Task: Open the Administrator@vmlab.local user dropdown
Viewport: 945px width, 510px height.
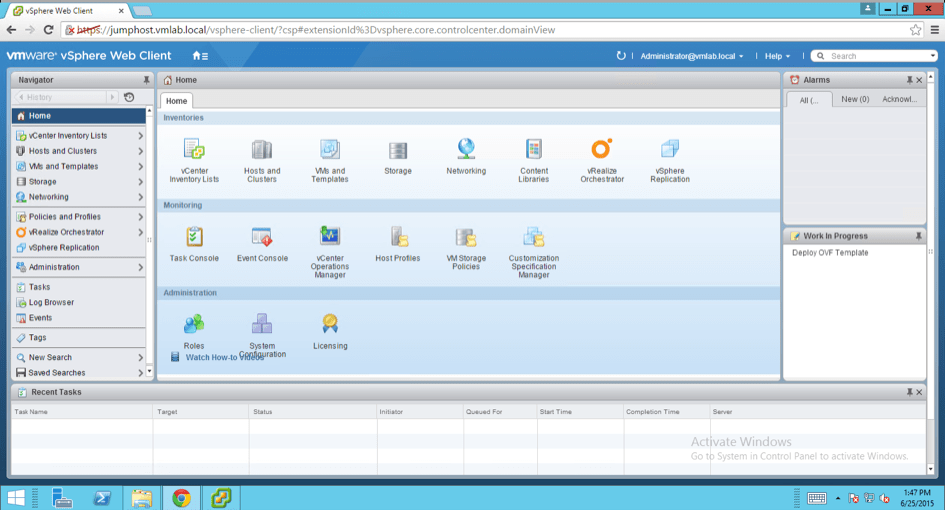Action: [x=691, y=56]
